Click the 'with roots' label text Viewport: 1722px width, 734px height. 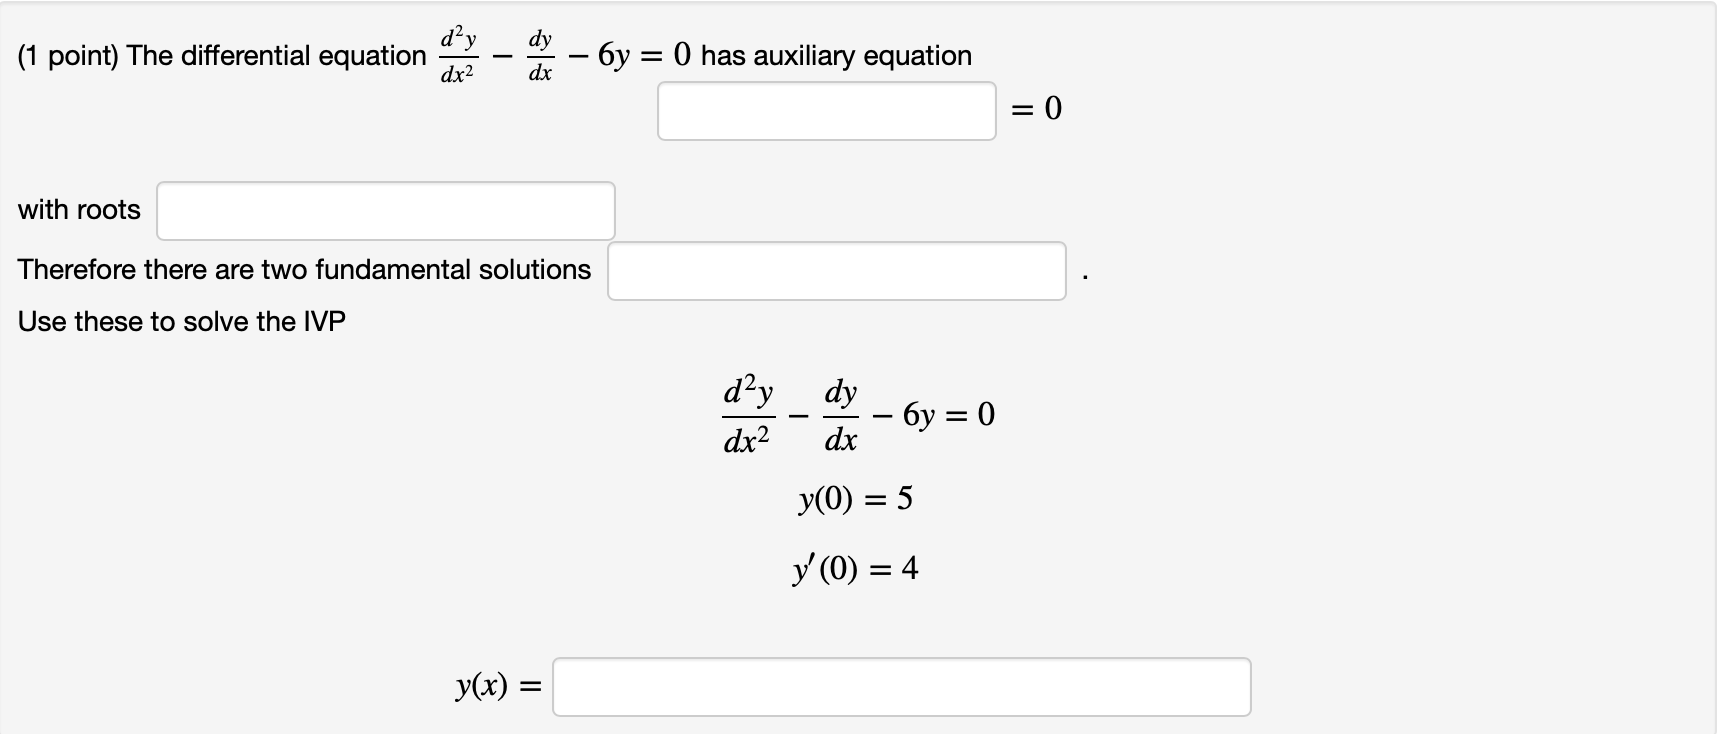click(x=79, y=210)
